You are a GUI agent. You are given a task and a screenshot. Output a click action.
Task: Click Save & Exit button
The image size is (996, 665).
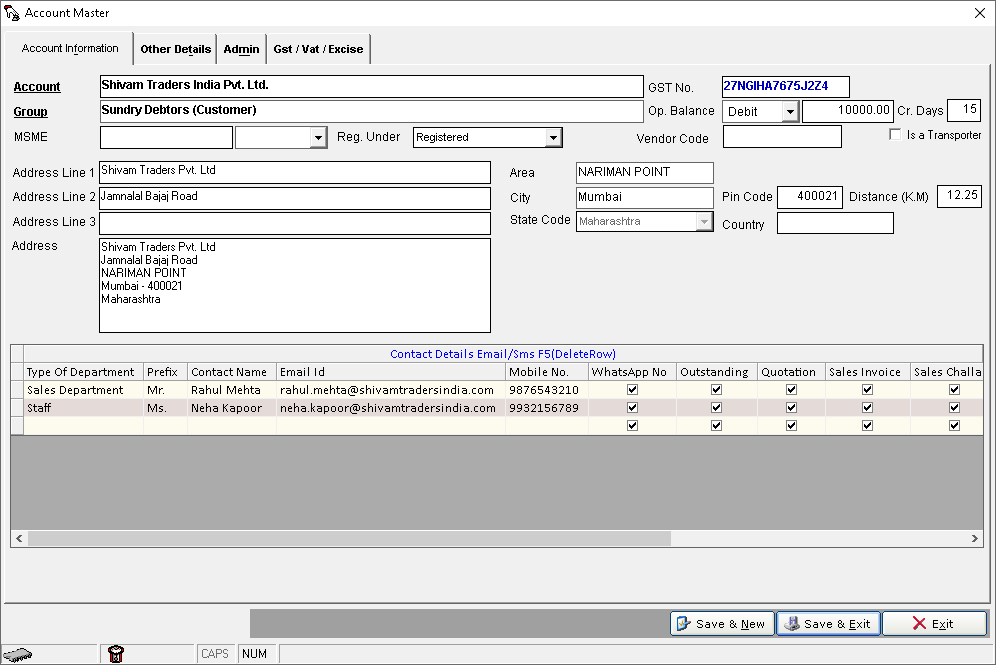click(x=828, y=624)
